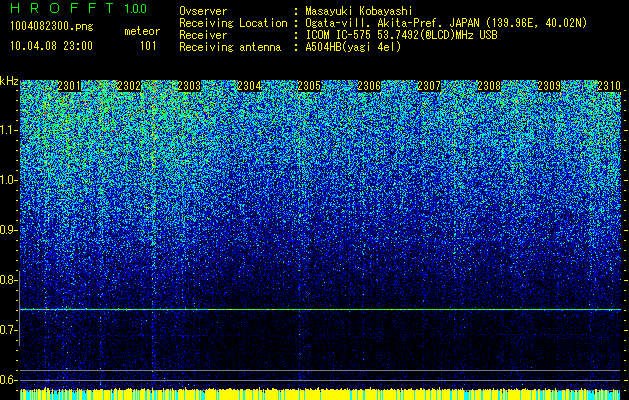Click the 1.1 kHz axis label
The height and width of the screenshot is (400, 629).
click(9, 130)
